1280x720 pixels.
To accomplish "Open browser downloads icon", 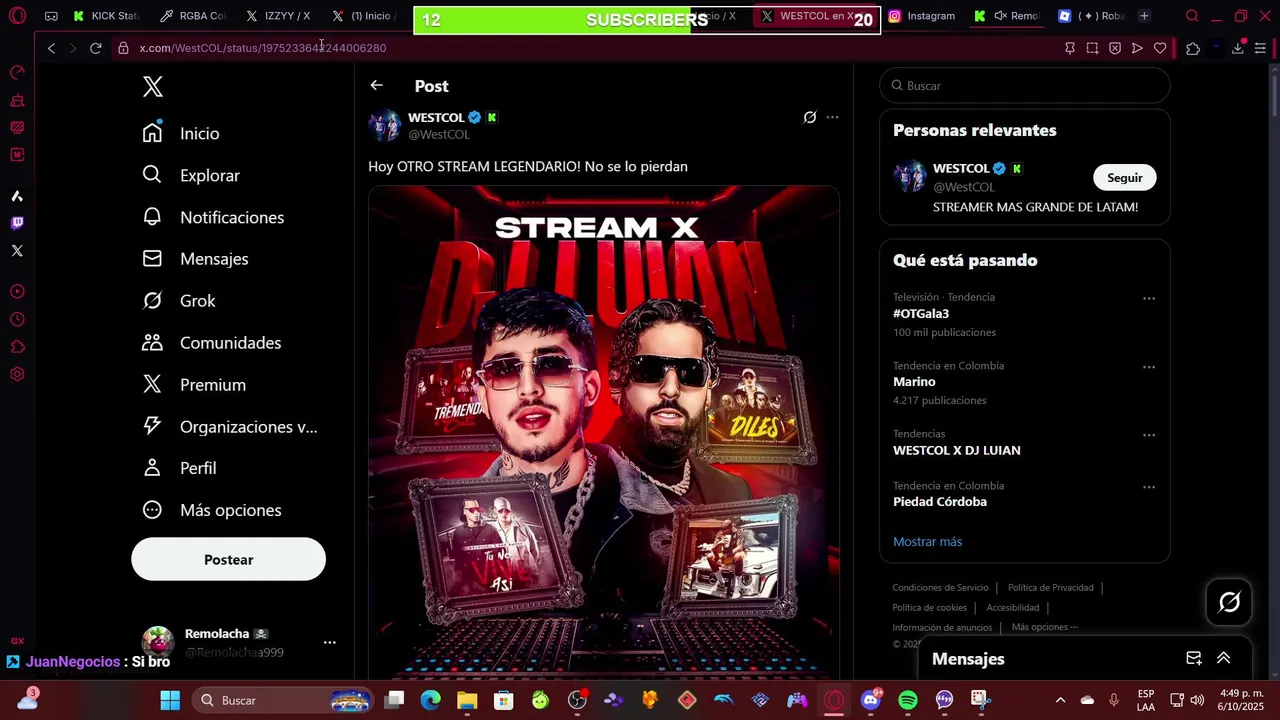I will (1238, 48).
